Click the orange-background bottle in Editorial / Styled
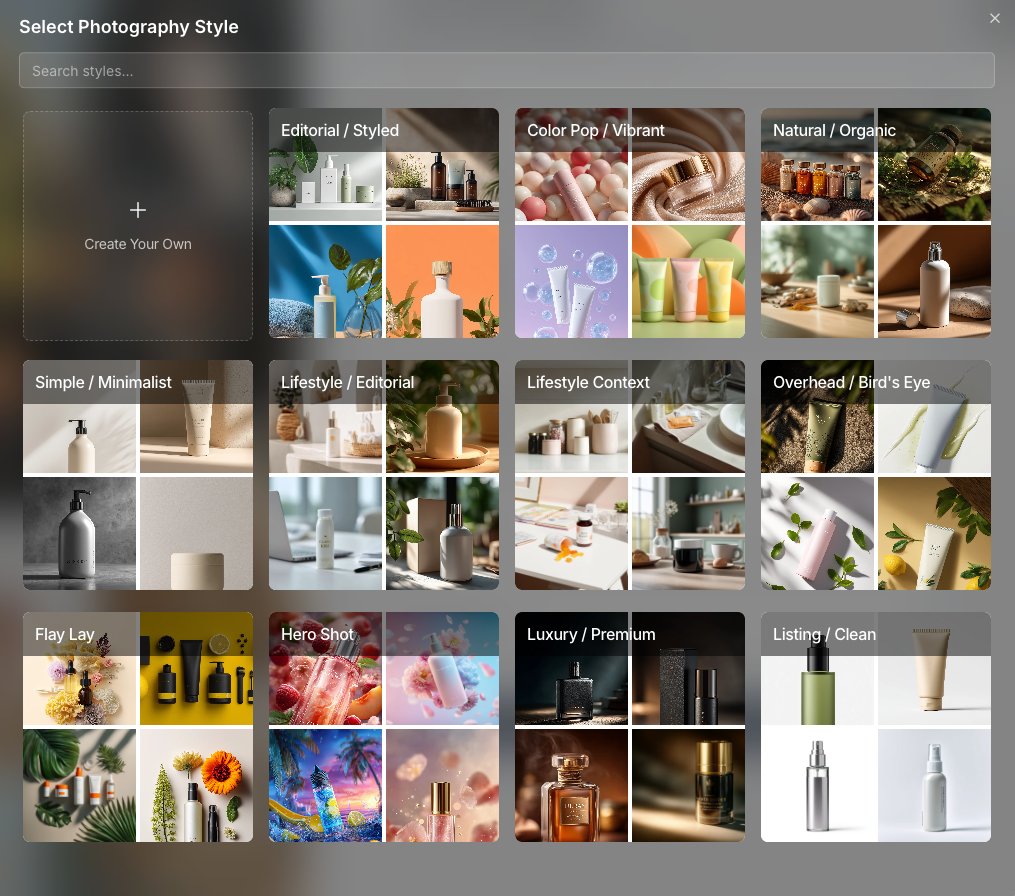 pos(442,281)
